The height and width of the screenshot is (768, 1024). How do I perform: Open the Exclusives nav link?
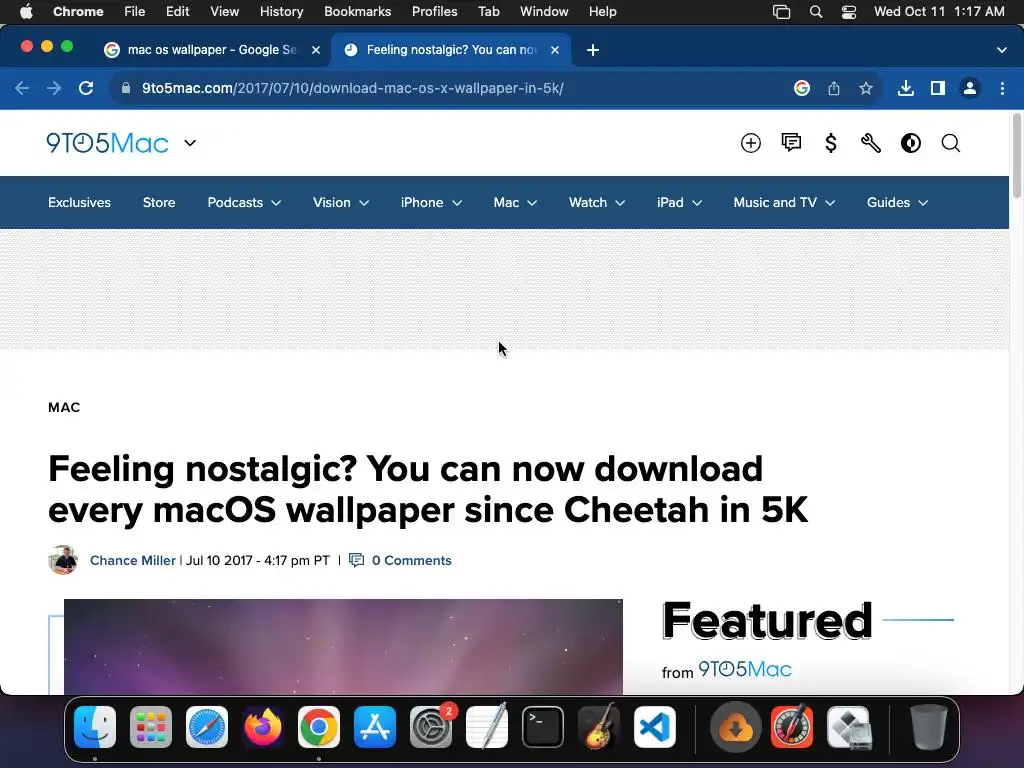point(80,202)
